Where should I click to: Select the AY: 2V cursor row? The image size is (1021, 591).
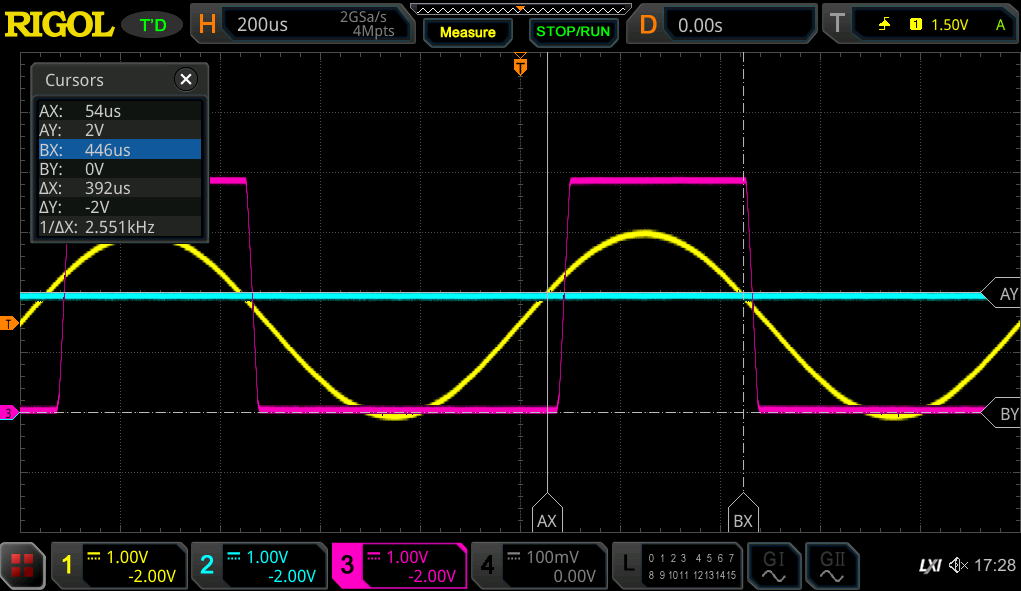(x=120, y=130)
